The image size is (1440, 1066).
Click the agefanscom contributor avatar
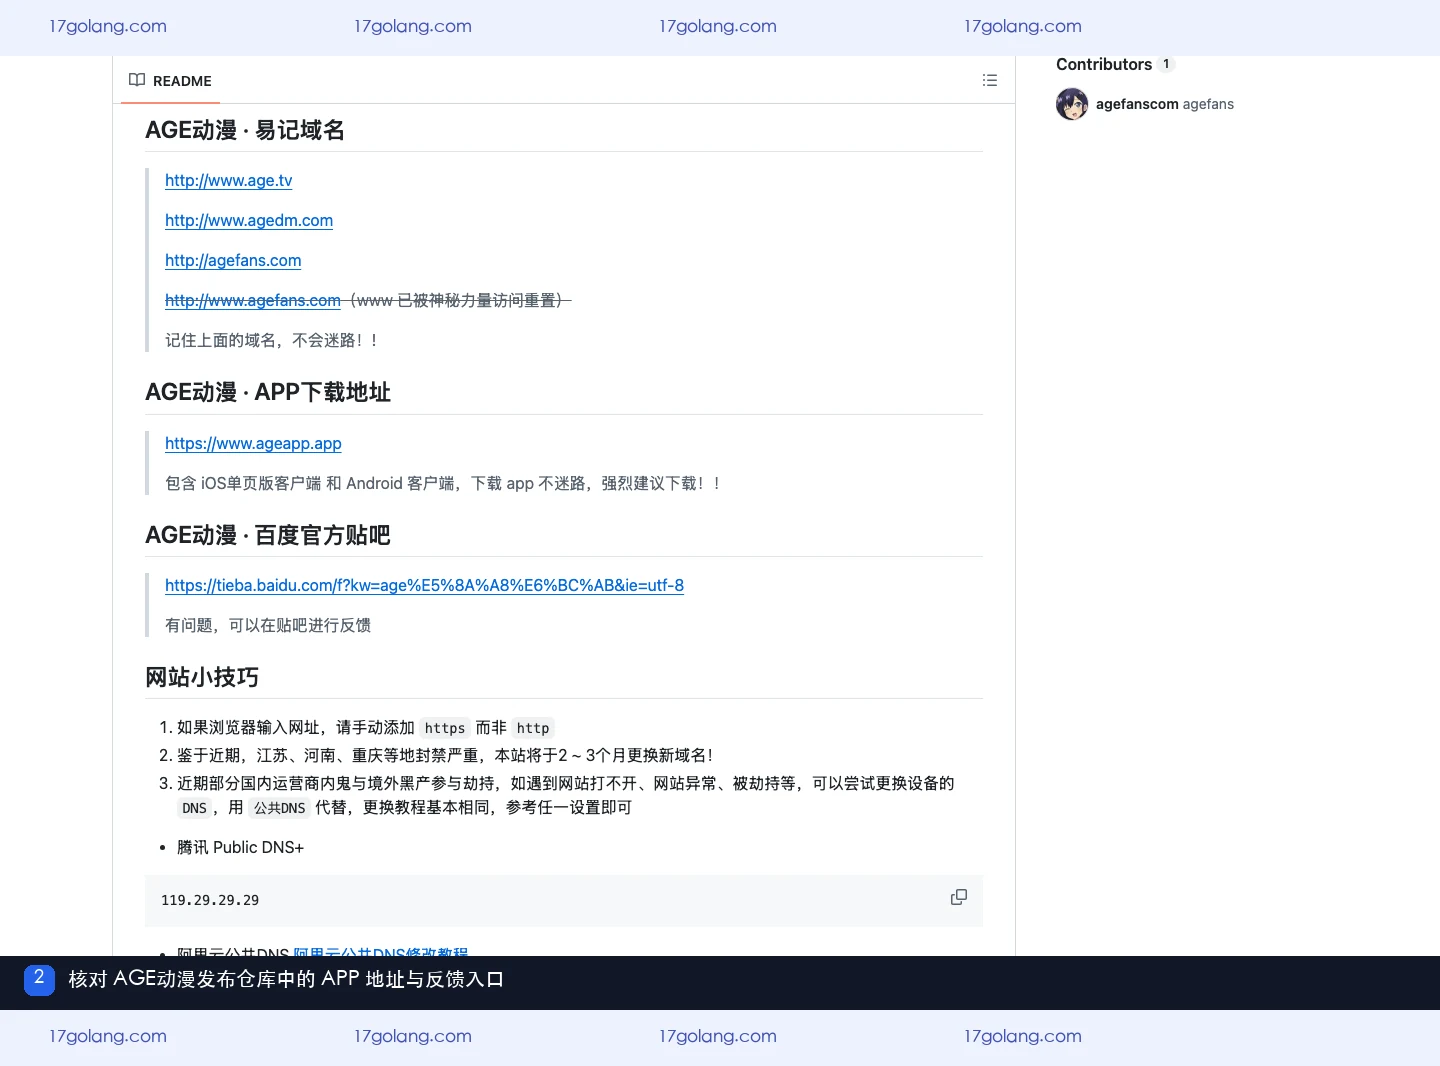point(1072,104)
